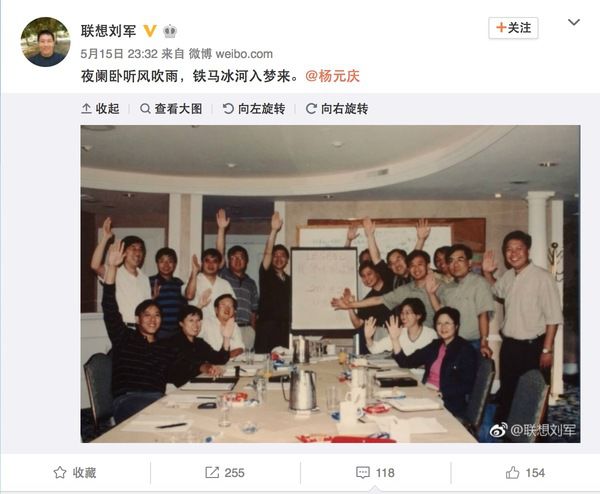Open the post timestamp 5月15日 23:32
Screen dimensions: 600x494
pyautogui.click(x=119, y=54)
